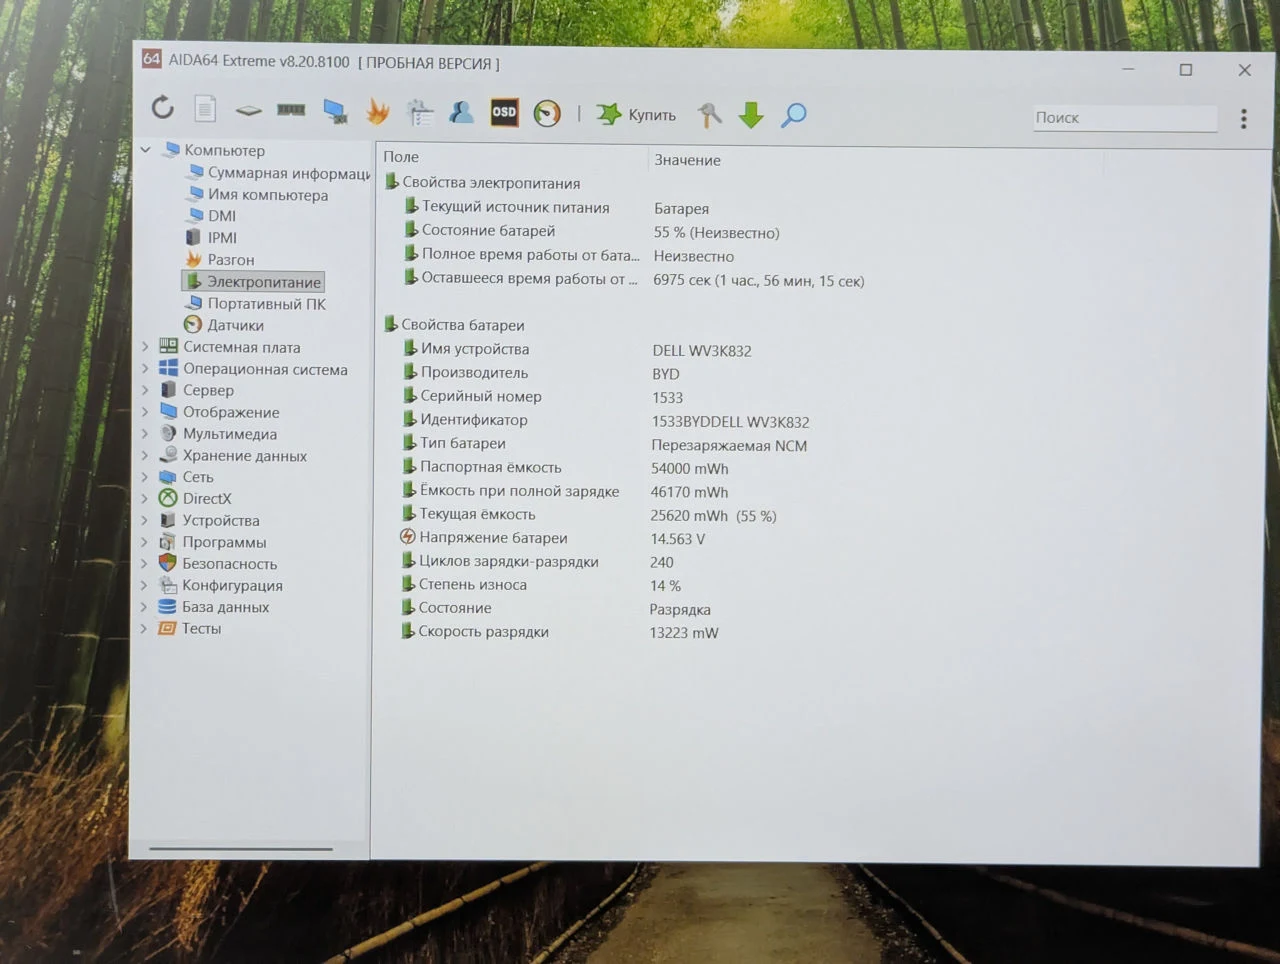Select Суммарная информация in tree
This screenshot has height=964, width=1280.
pyautogui.click(x=278, y=173)
